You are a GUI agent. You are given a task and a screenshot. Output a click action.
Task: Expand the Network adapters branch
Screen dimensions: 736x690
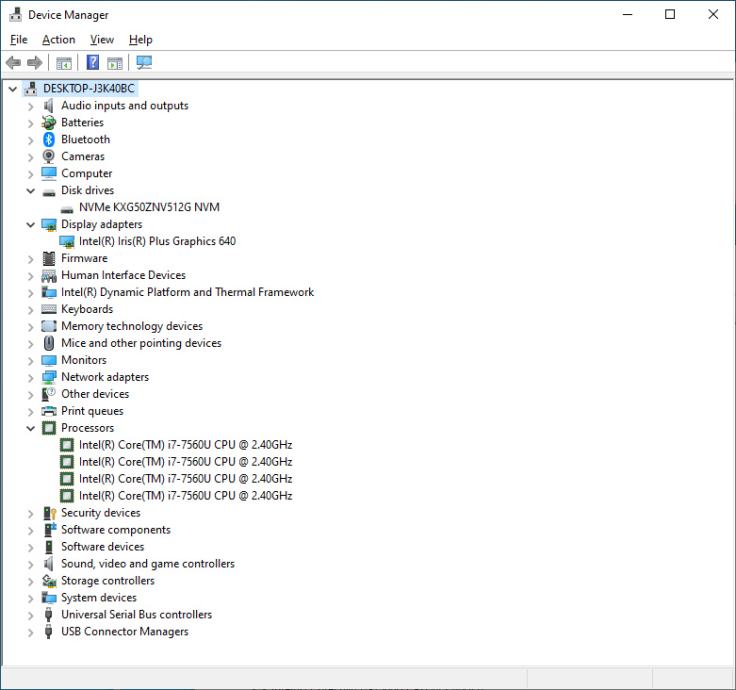coord(31,377)
